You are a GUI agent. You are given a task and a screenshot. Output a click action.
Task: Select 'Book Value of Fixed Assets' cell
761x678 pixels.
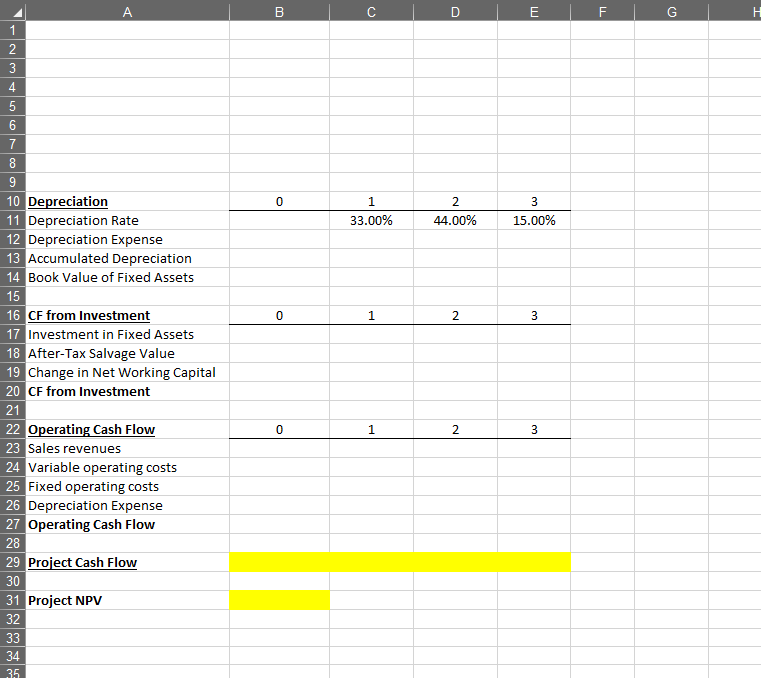point(127,277)
